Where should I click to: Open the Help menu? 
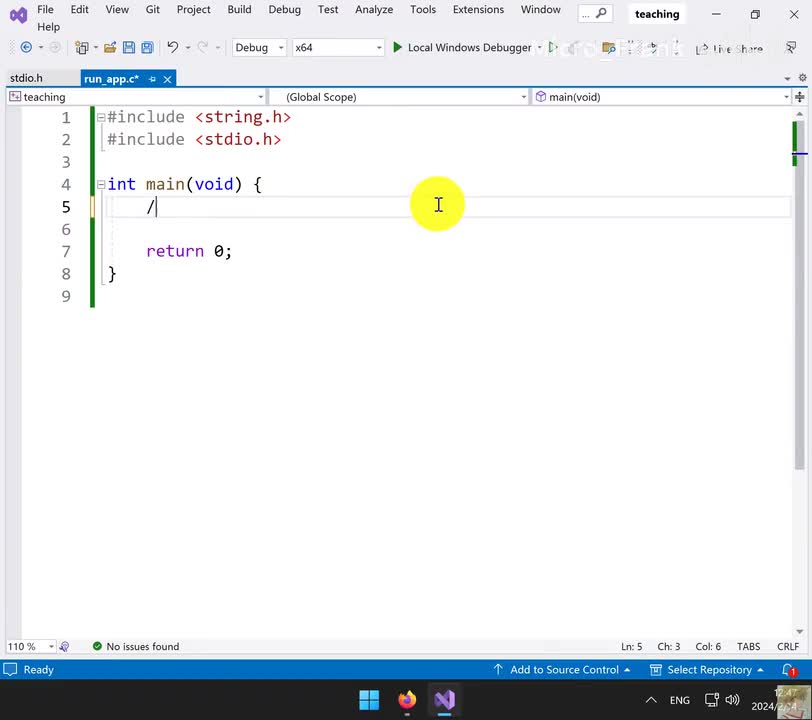48,27
